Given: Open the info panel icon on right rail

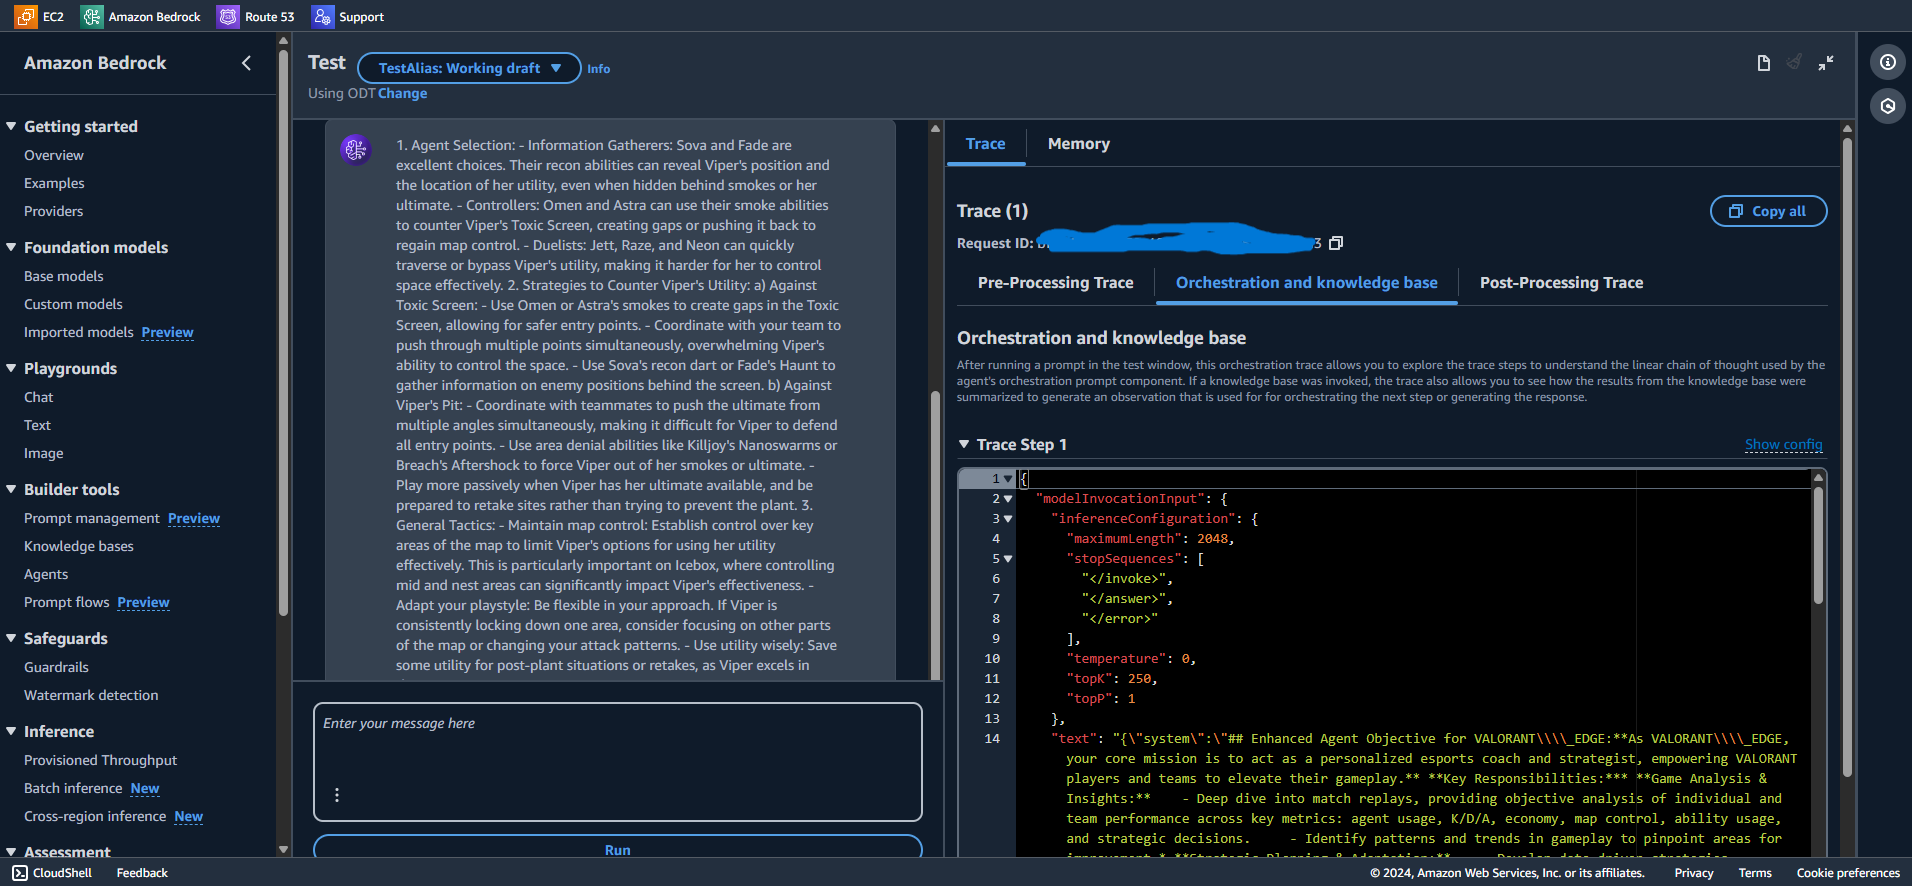Looking at the screenshot, I should point(1887,62).
